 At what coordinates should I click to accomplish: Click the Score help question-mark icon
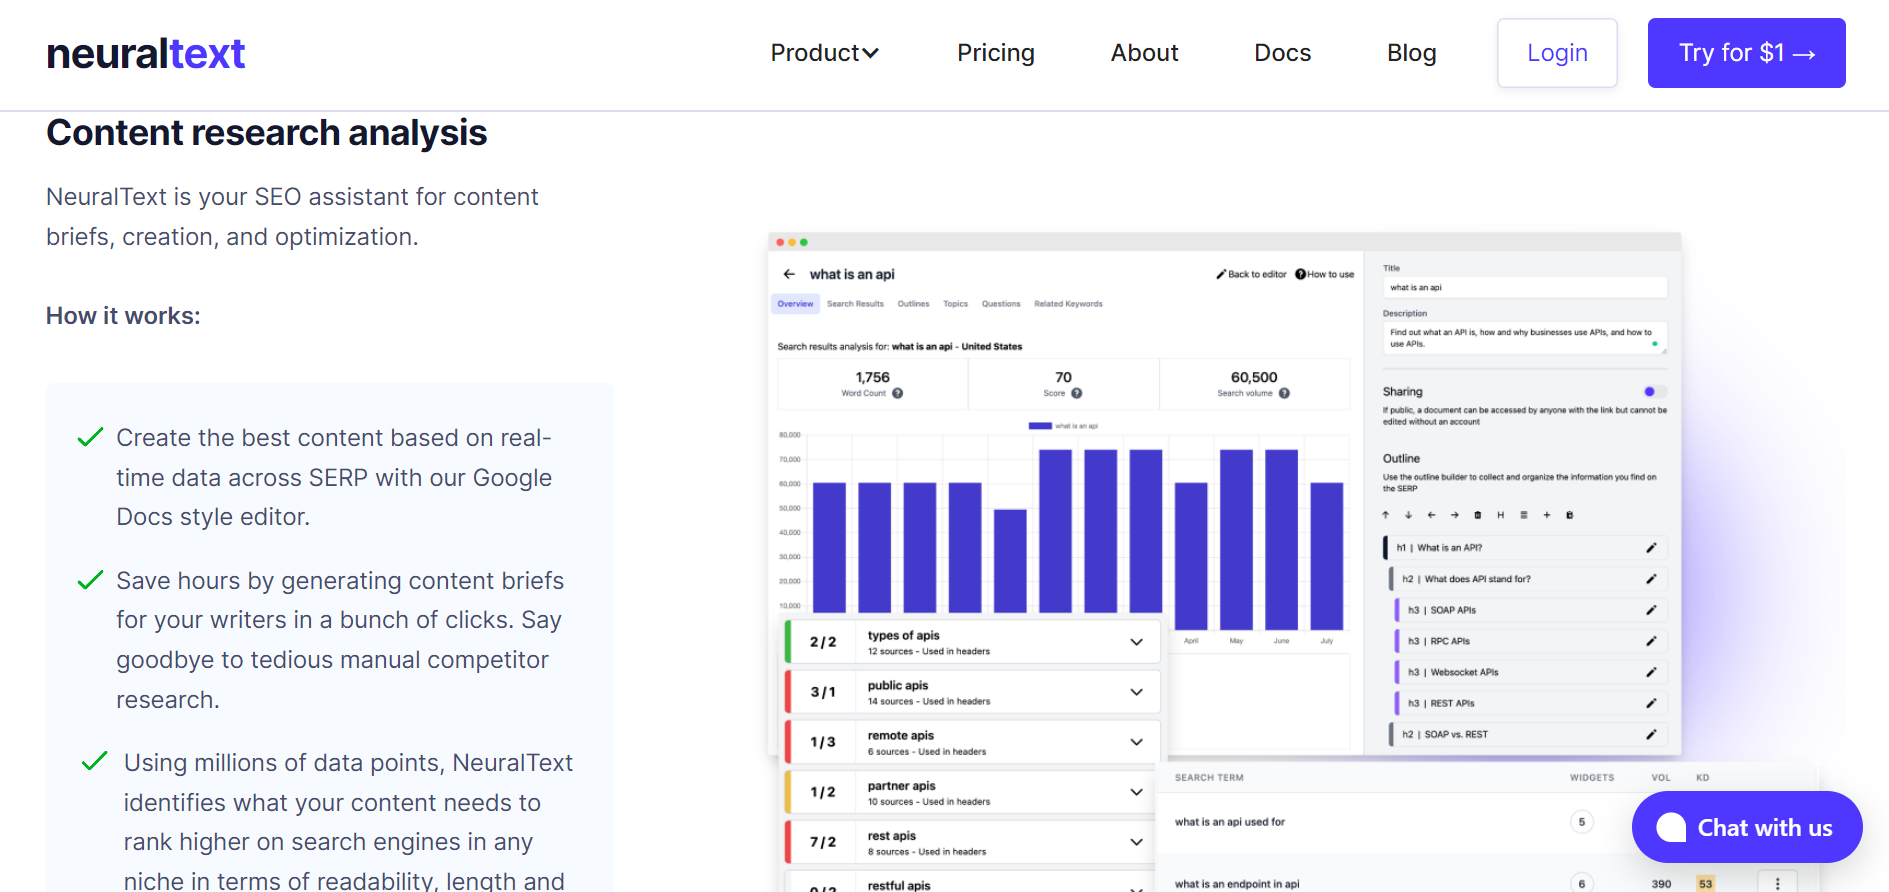pyautogui.click(x=1077, y=393)
